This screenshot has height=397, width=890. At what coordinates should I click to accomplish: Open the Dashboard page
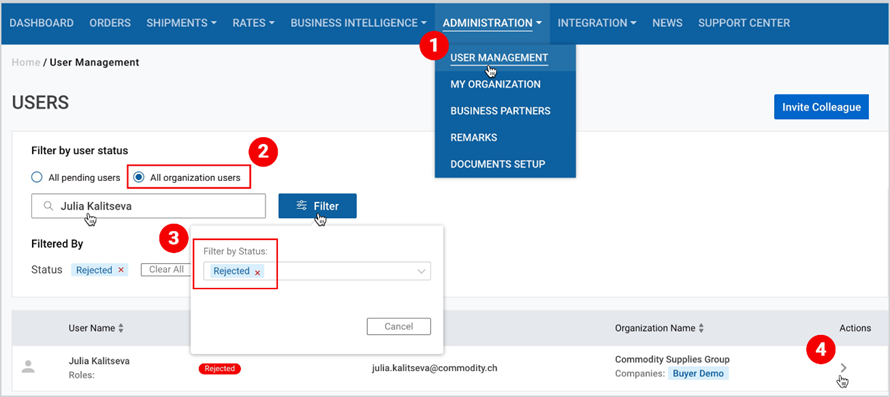pos(41,23)
